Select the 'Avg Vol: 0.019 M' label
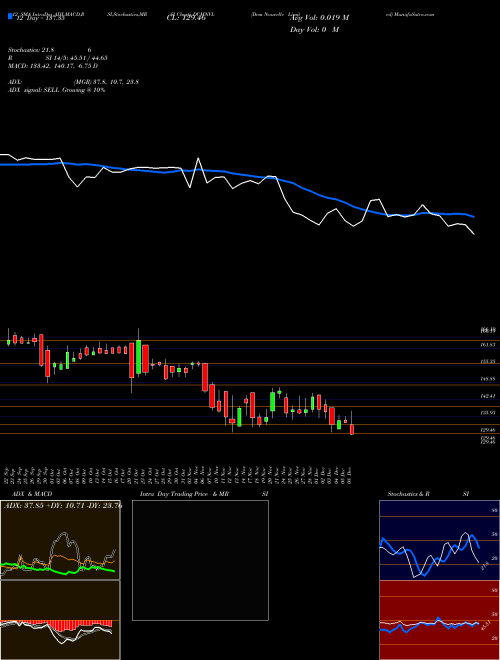This screenshot has height=660, width=500. [x=319, y=18]
